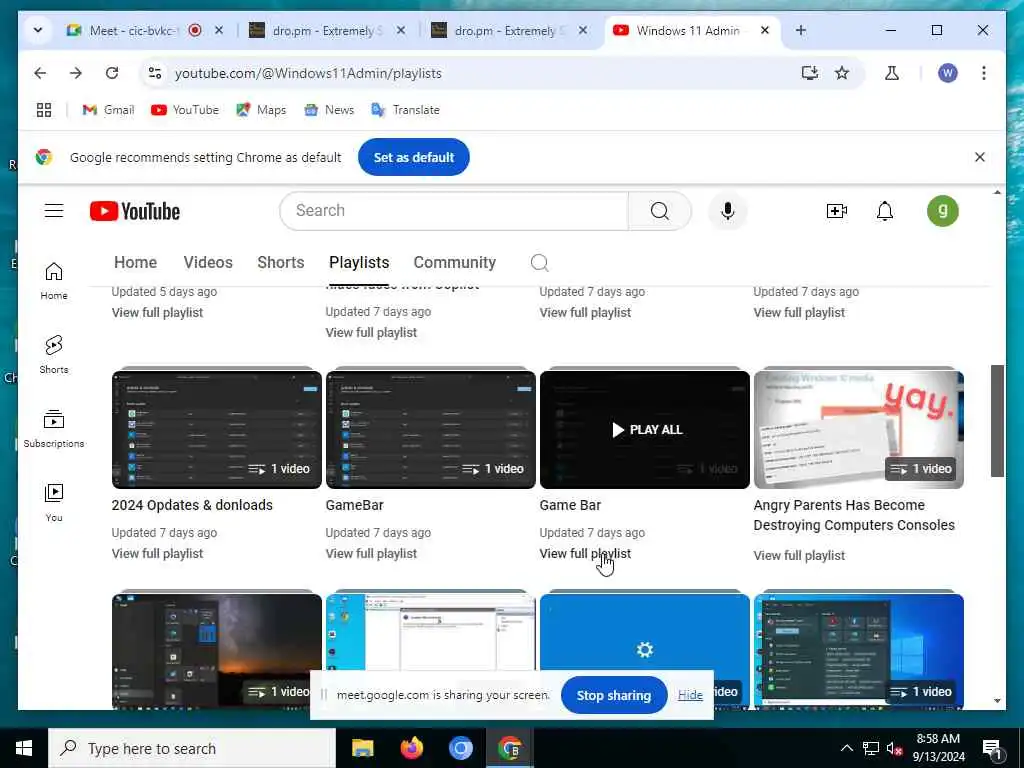Open Chrome Labs flask icon

[x=891, y=73]
